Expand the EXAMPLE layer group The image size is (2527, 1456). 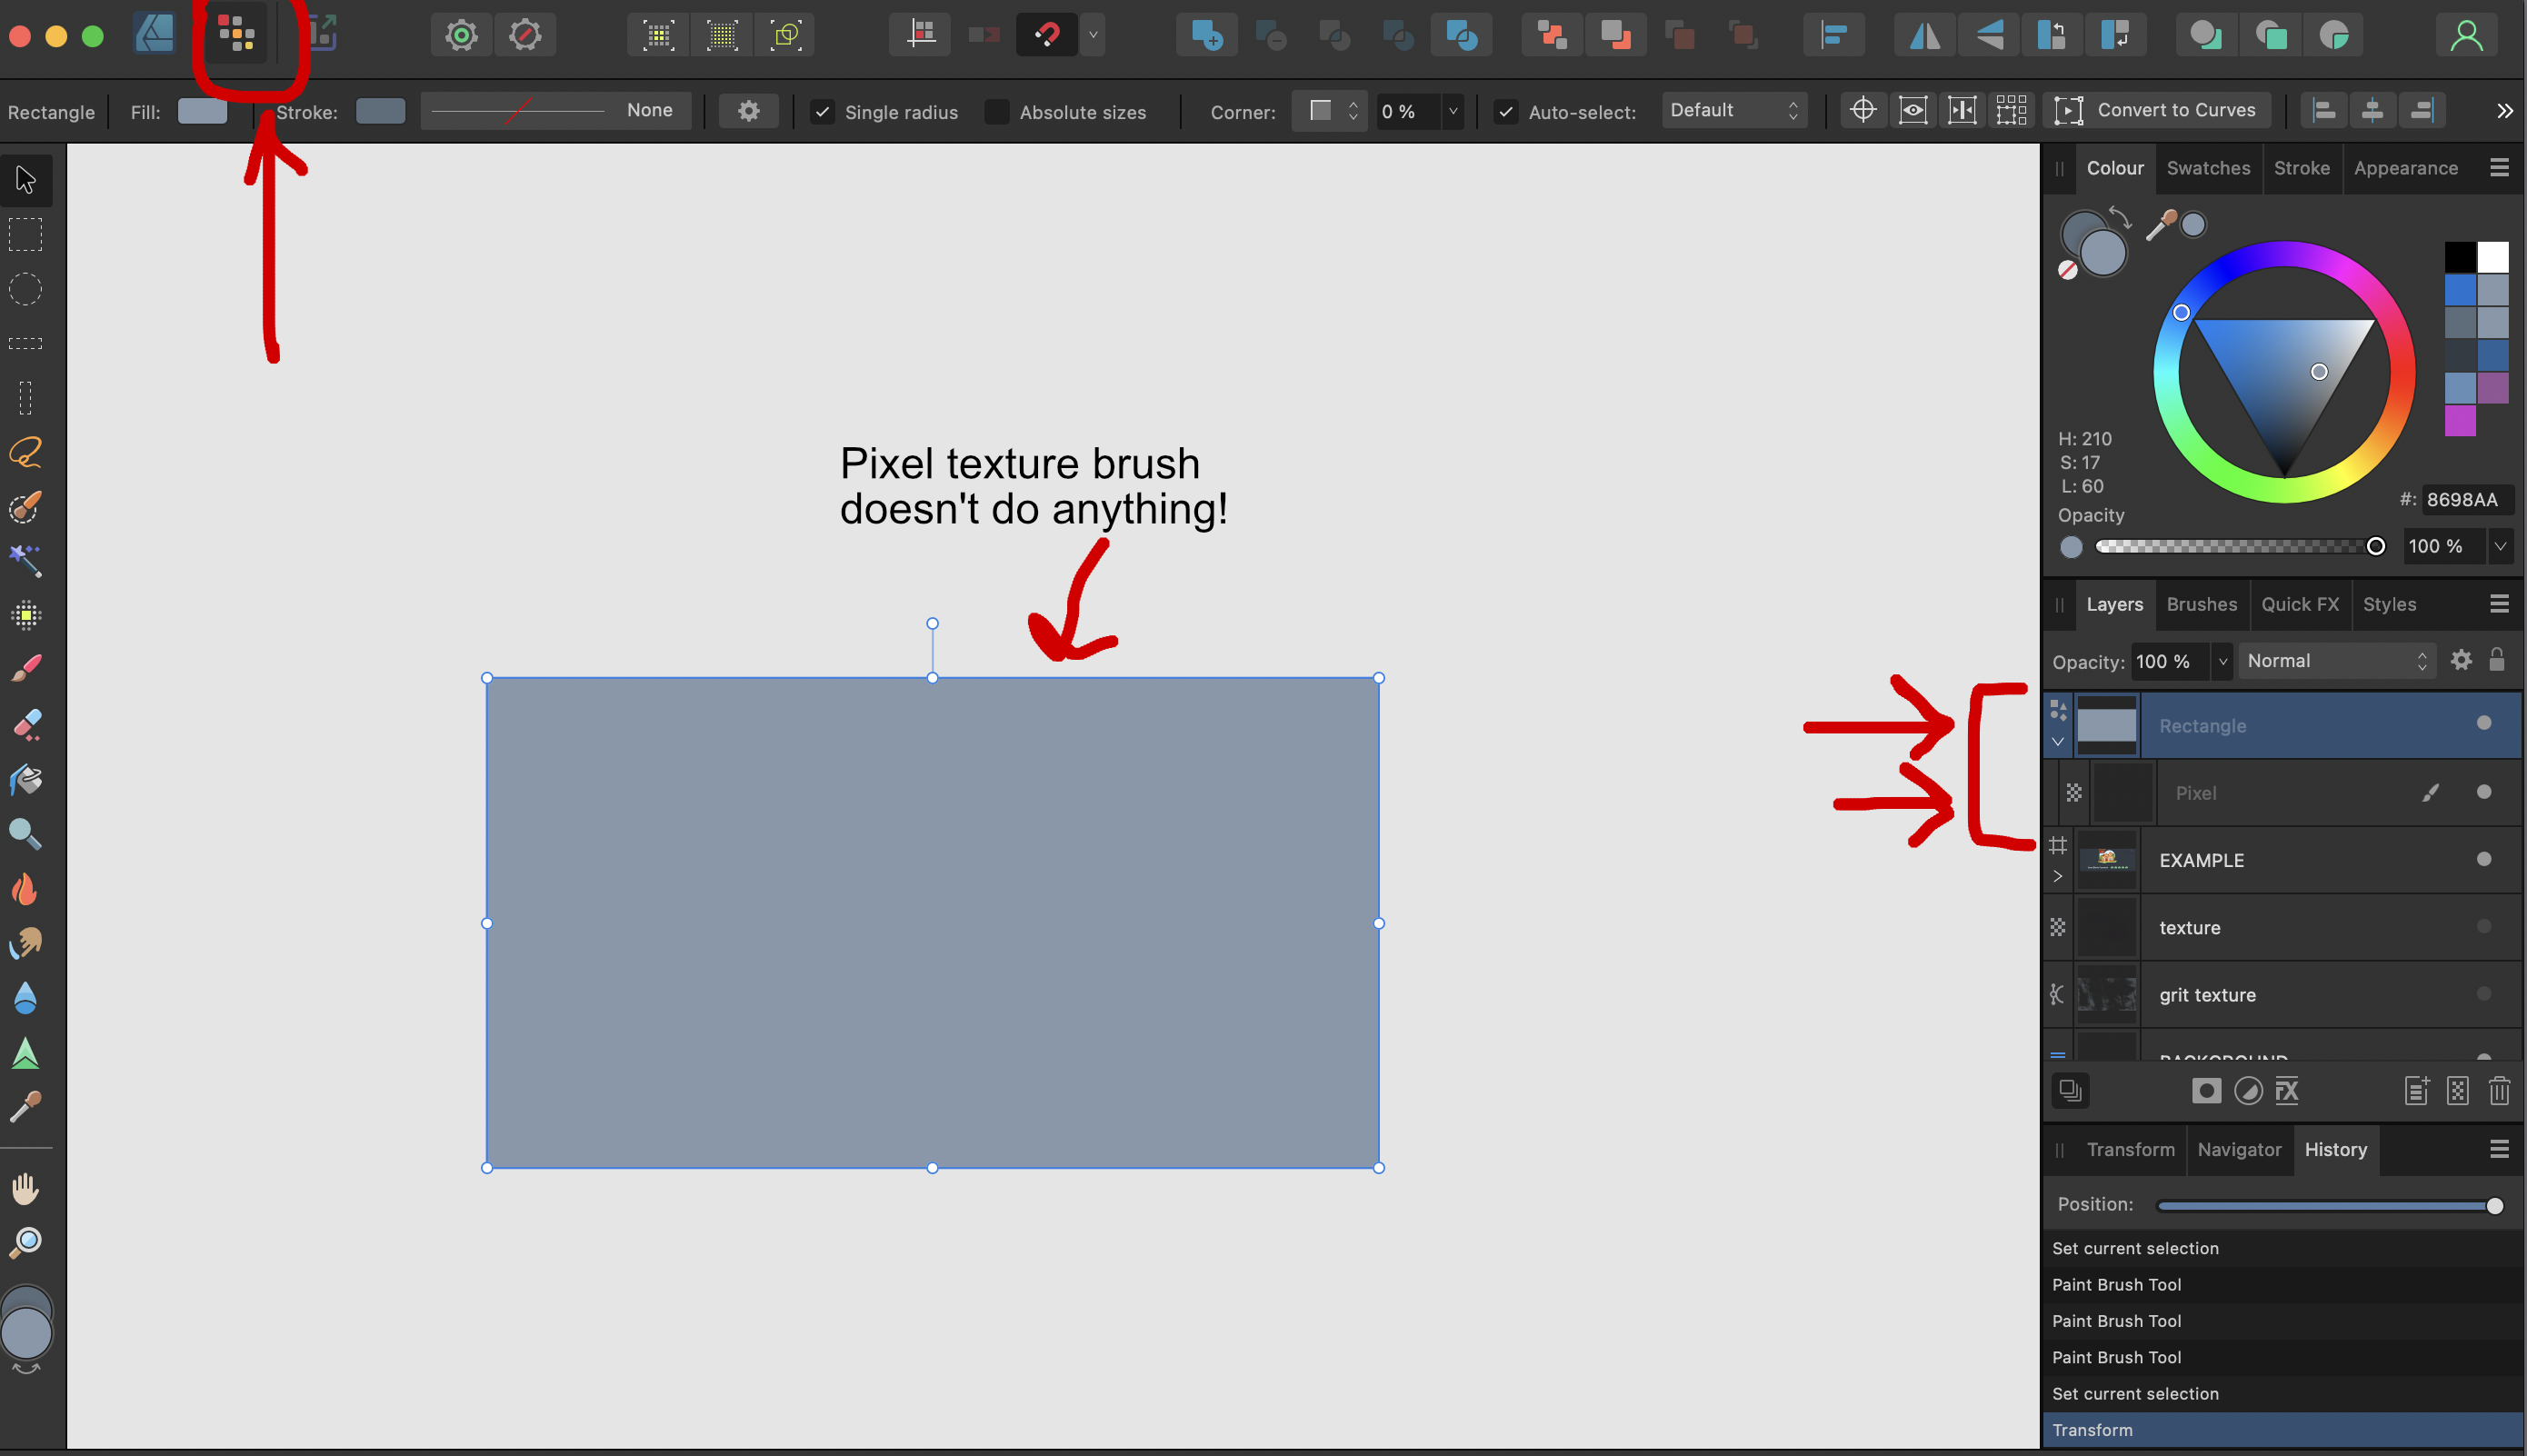(x=2058, y=876)
